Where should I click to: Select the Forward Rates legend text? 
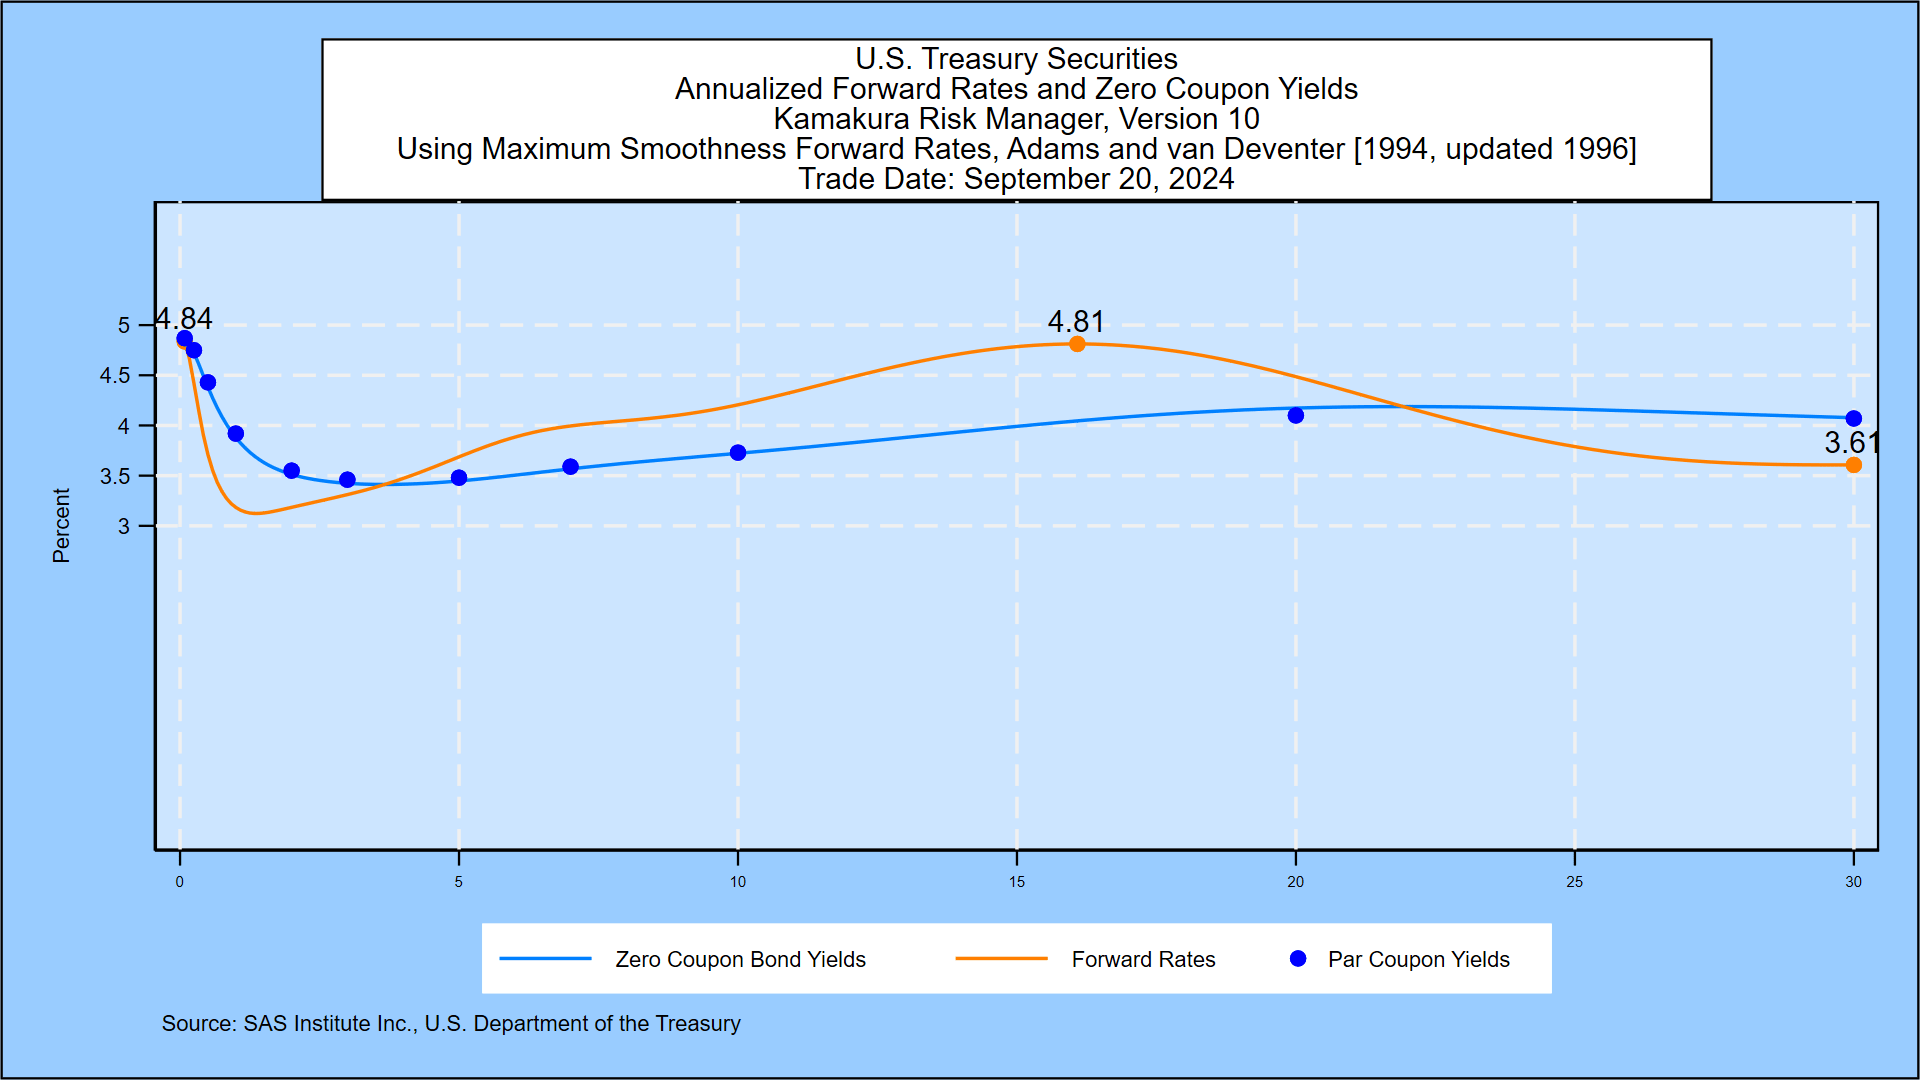coord(1143,959)
